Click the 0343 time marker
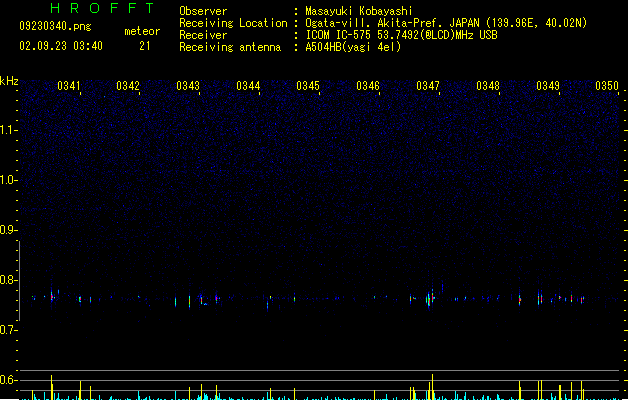Viewport: 629px width, 400px height. (188, 86)
